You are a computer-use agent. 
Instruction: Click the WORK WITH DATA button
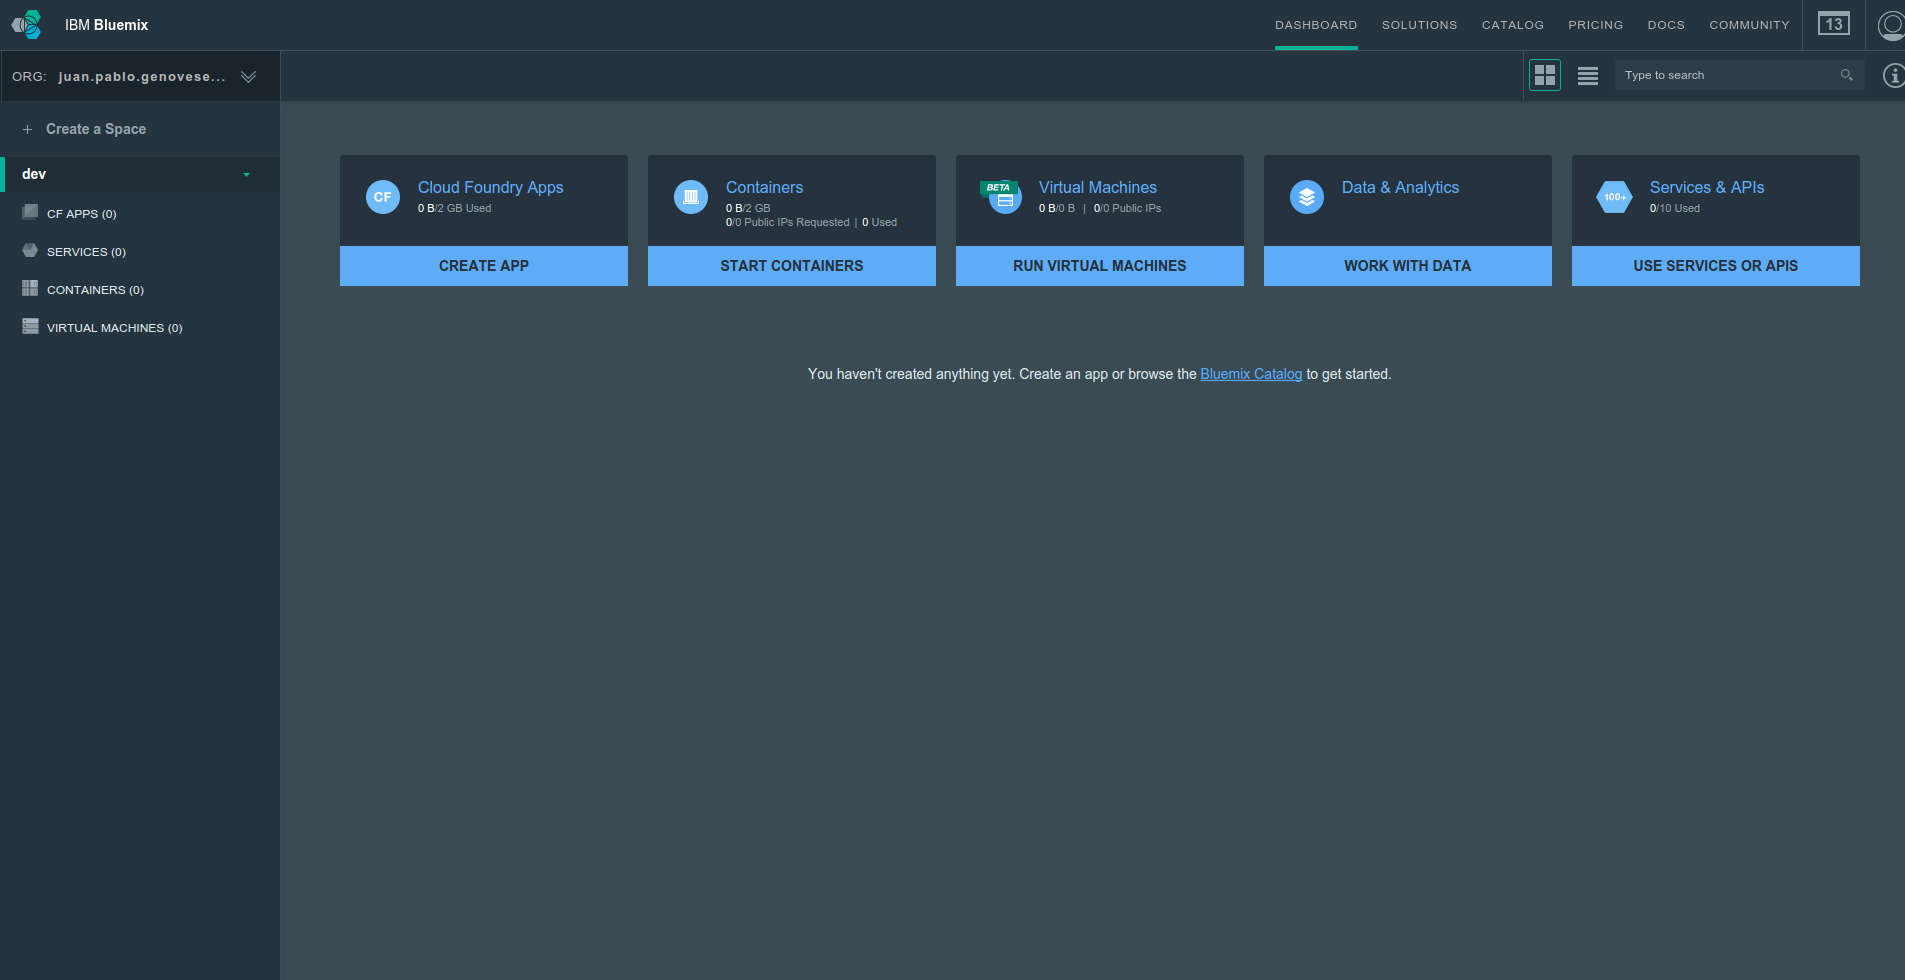(x=1408, y=266)
